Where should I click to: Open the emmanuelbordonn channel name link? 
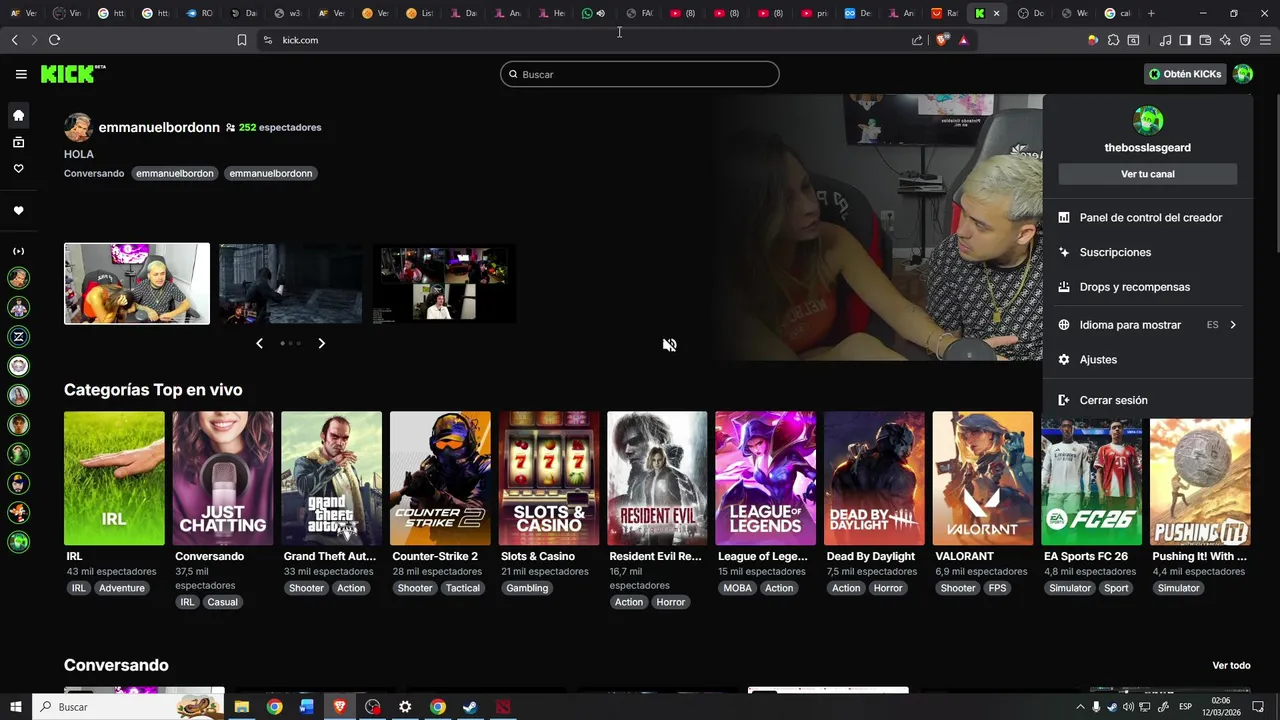[x=159, y=128]
